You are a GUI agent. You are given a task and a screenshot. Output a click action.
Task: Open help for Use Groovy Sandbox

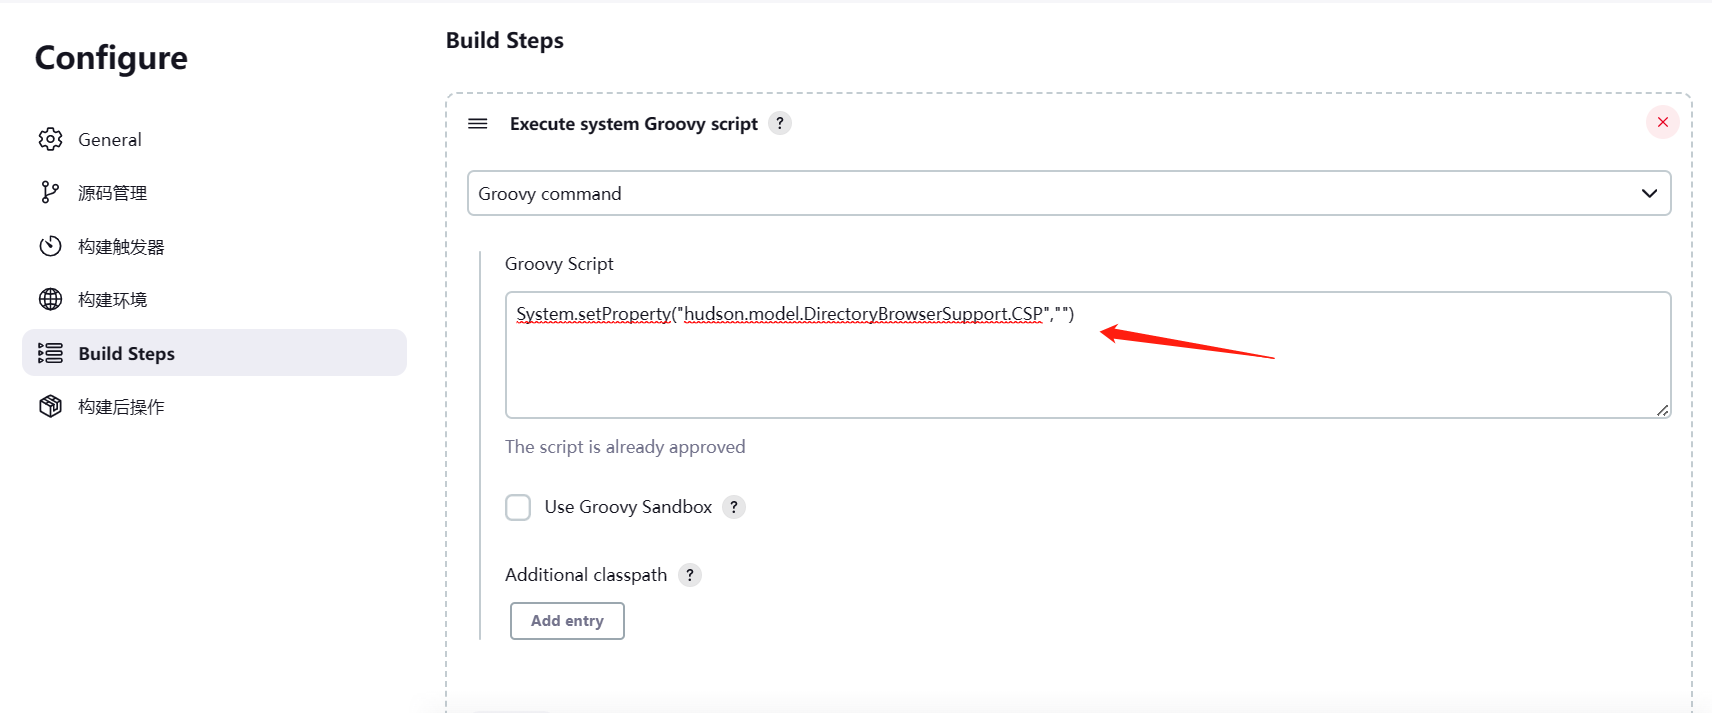(734, 507)
